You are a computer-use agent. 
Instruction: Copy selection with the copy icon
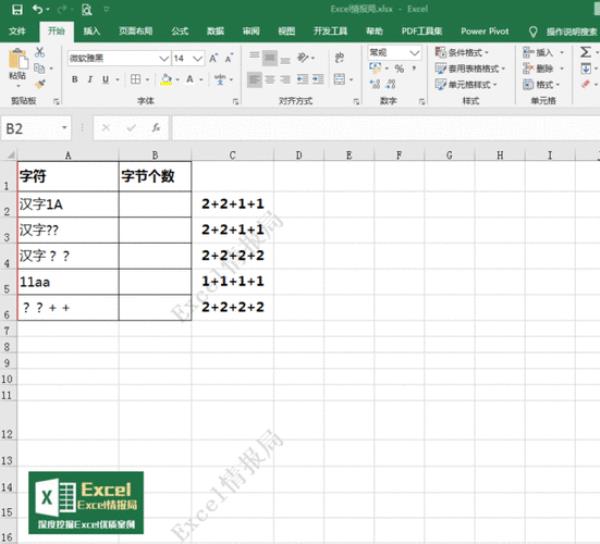39,68
